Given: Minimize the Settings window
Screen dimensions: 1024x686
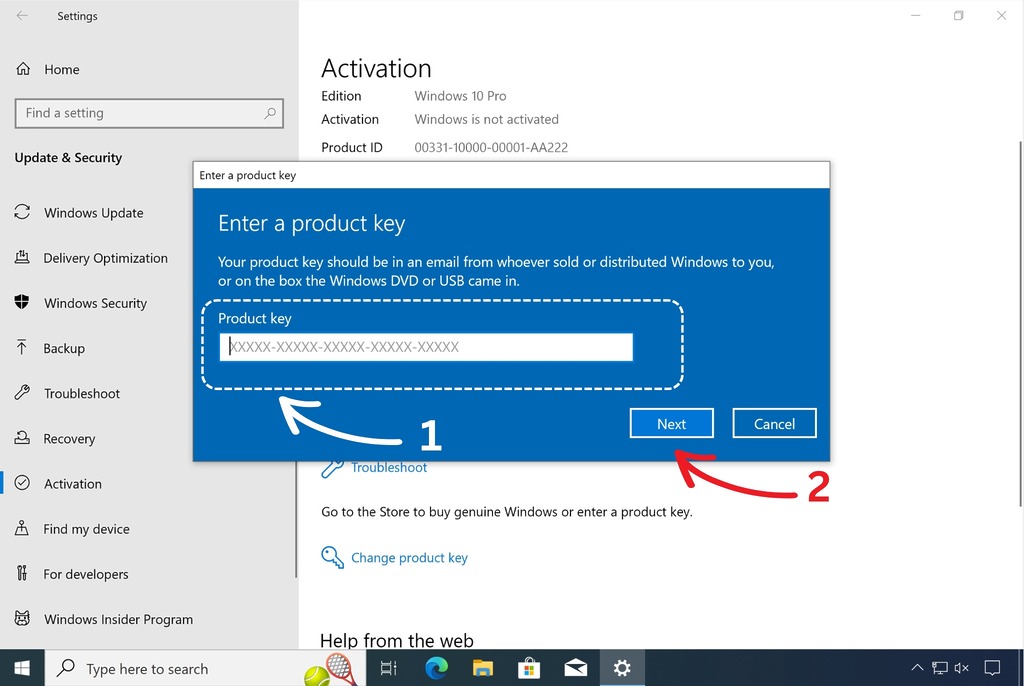Looking at the screenshot, I should tap(916, 16).
